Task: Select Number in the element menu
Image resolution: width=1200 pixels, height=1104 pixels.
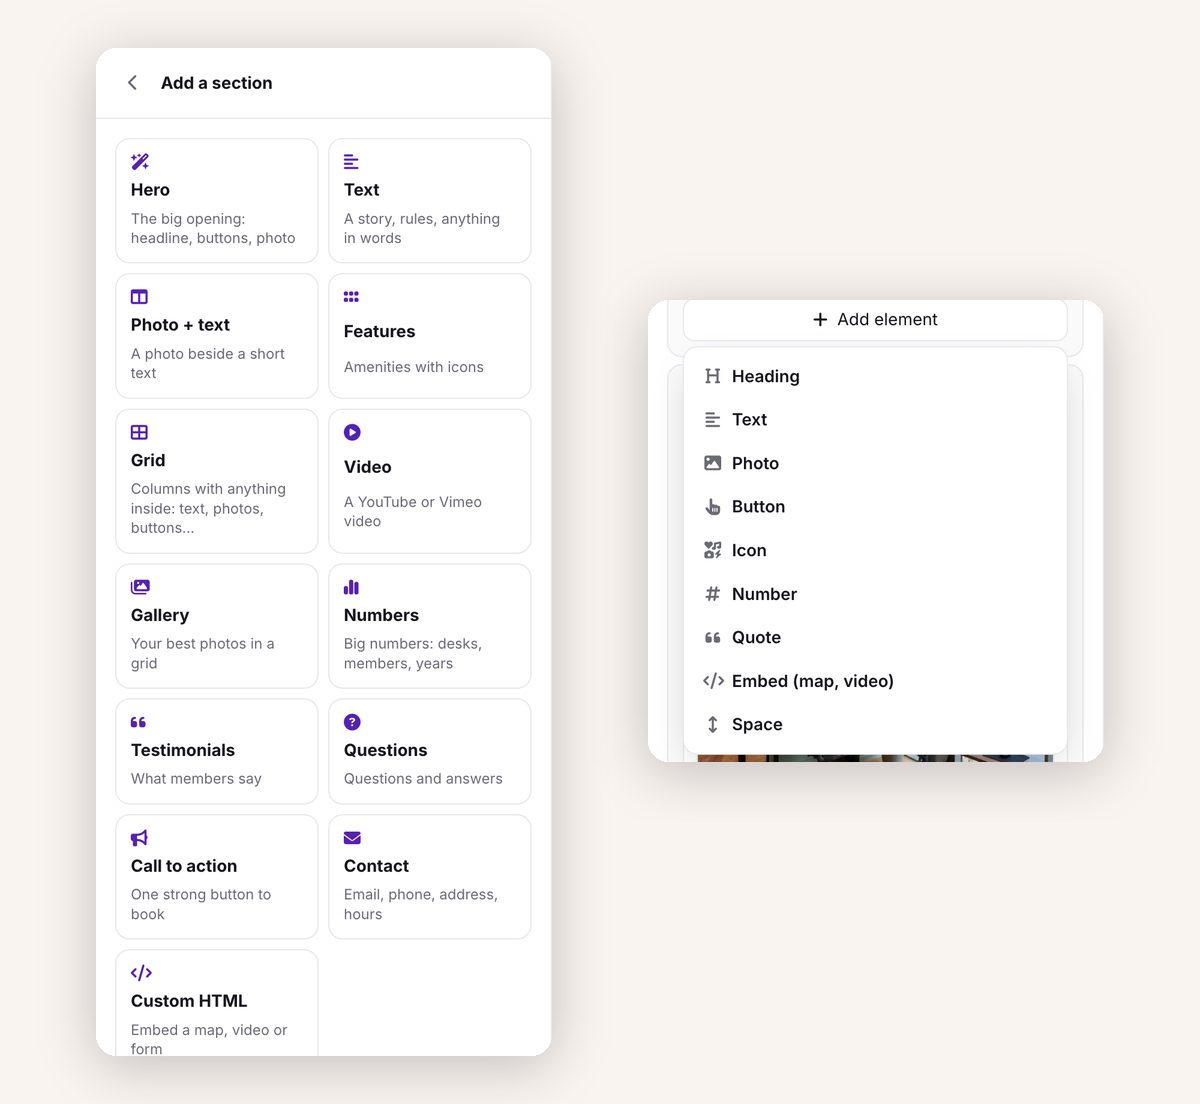Action: [875, 594]
